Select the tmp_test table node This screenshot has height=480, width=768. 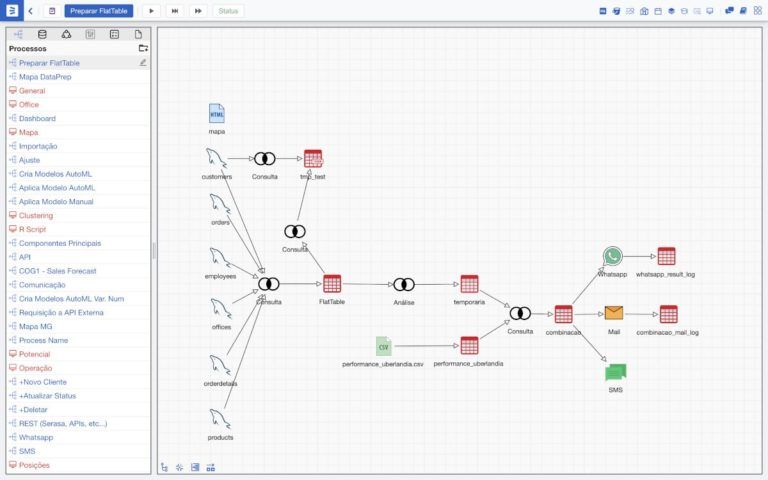pos(313,159)
